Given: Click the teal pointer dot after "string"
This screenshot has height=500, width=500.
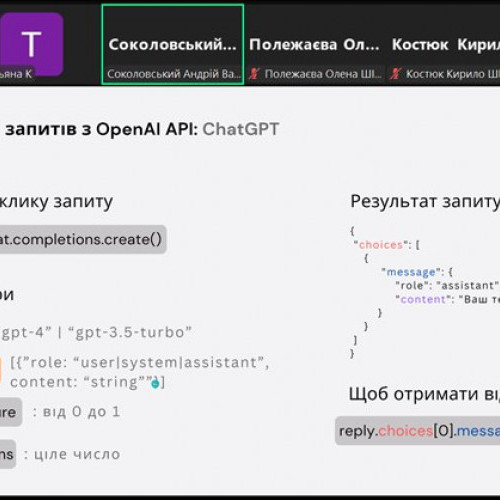Looking at the screenshot, I should click(x=155, y=384).
